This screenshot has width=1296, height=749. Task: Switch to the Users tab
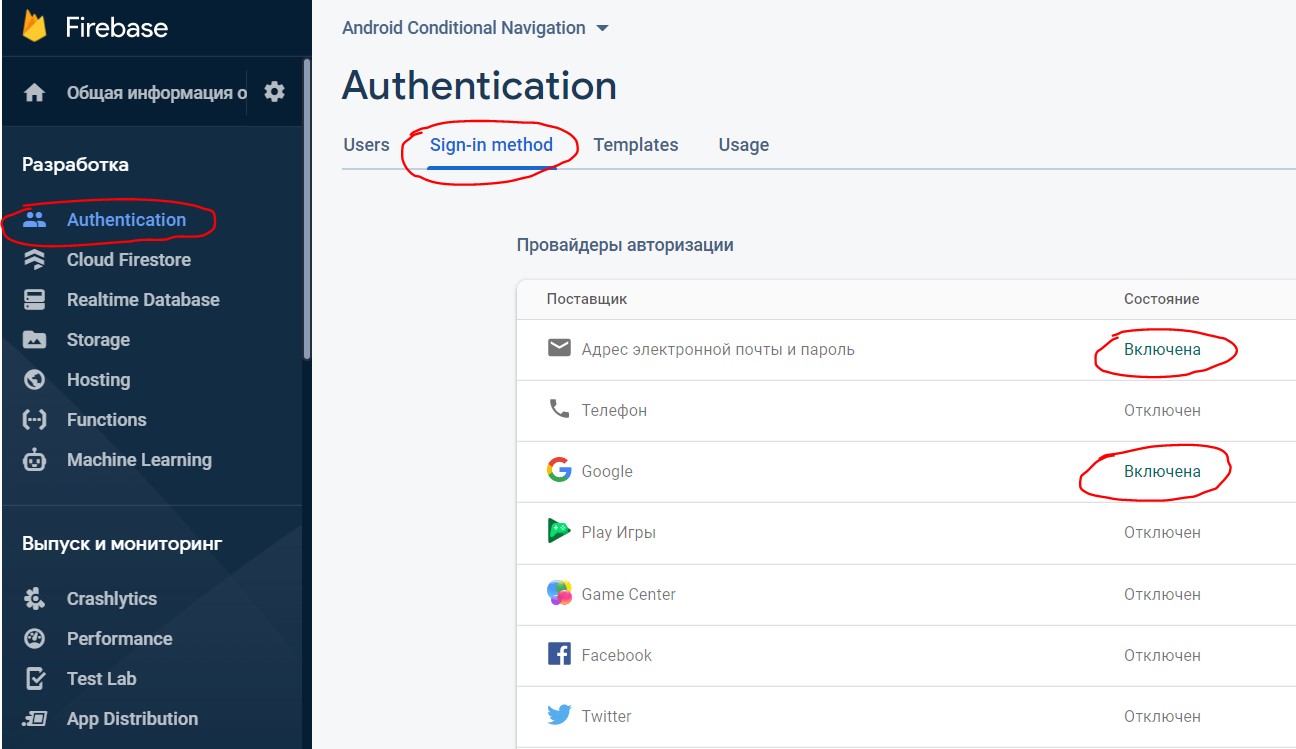pyautogui.click(x=366, y=145)
